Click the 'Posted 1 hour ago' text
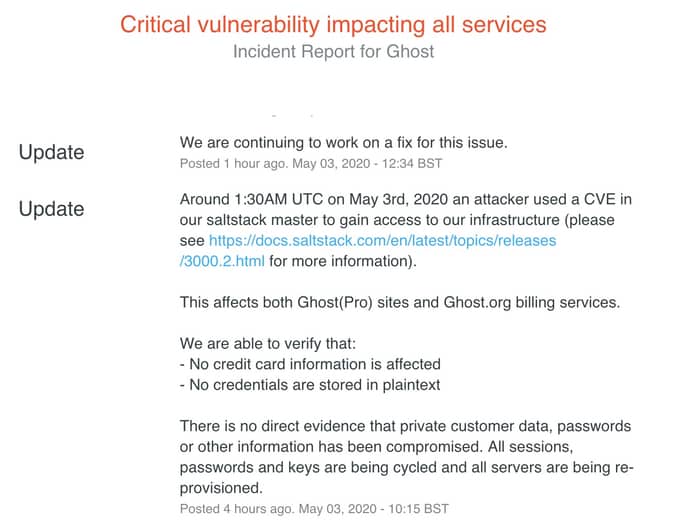700x526 pixels. [233, 163]
